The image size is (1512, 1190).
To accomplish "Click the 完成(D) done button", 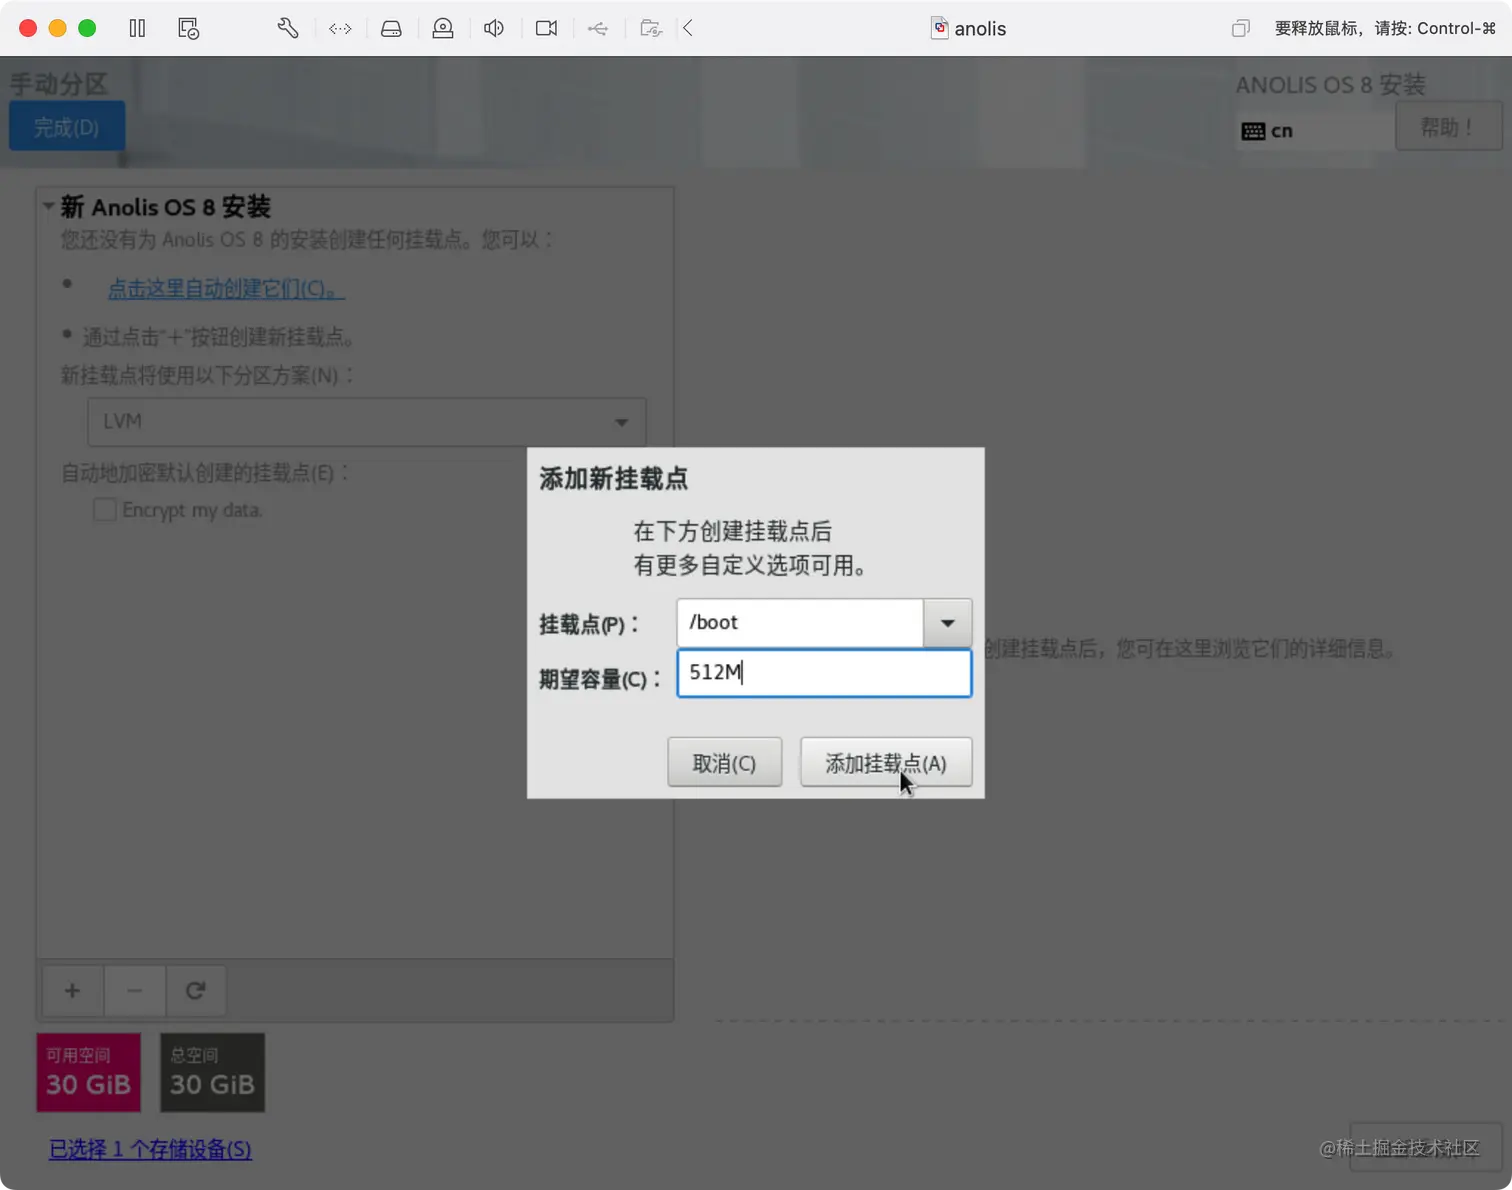I will click(67, 127).
